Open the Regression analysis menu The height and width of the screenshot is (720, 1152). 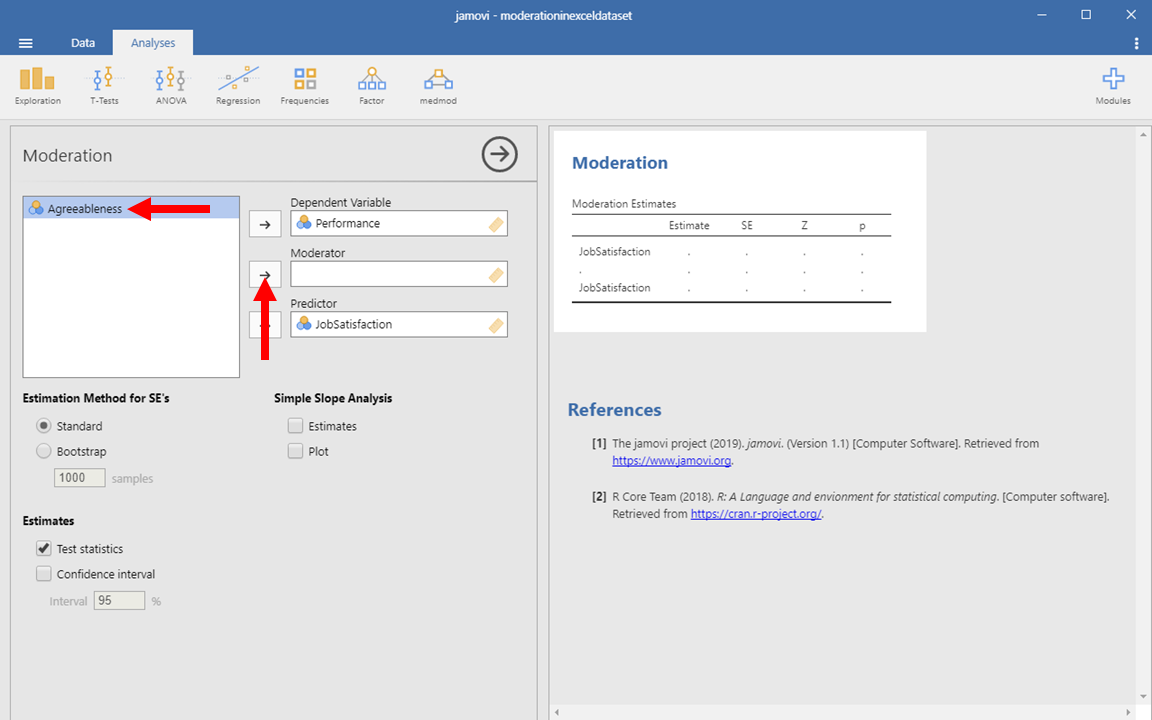pyautogui.click(x=238, y=86)
